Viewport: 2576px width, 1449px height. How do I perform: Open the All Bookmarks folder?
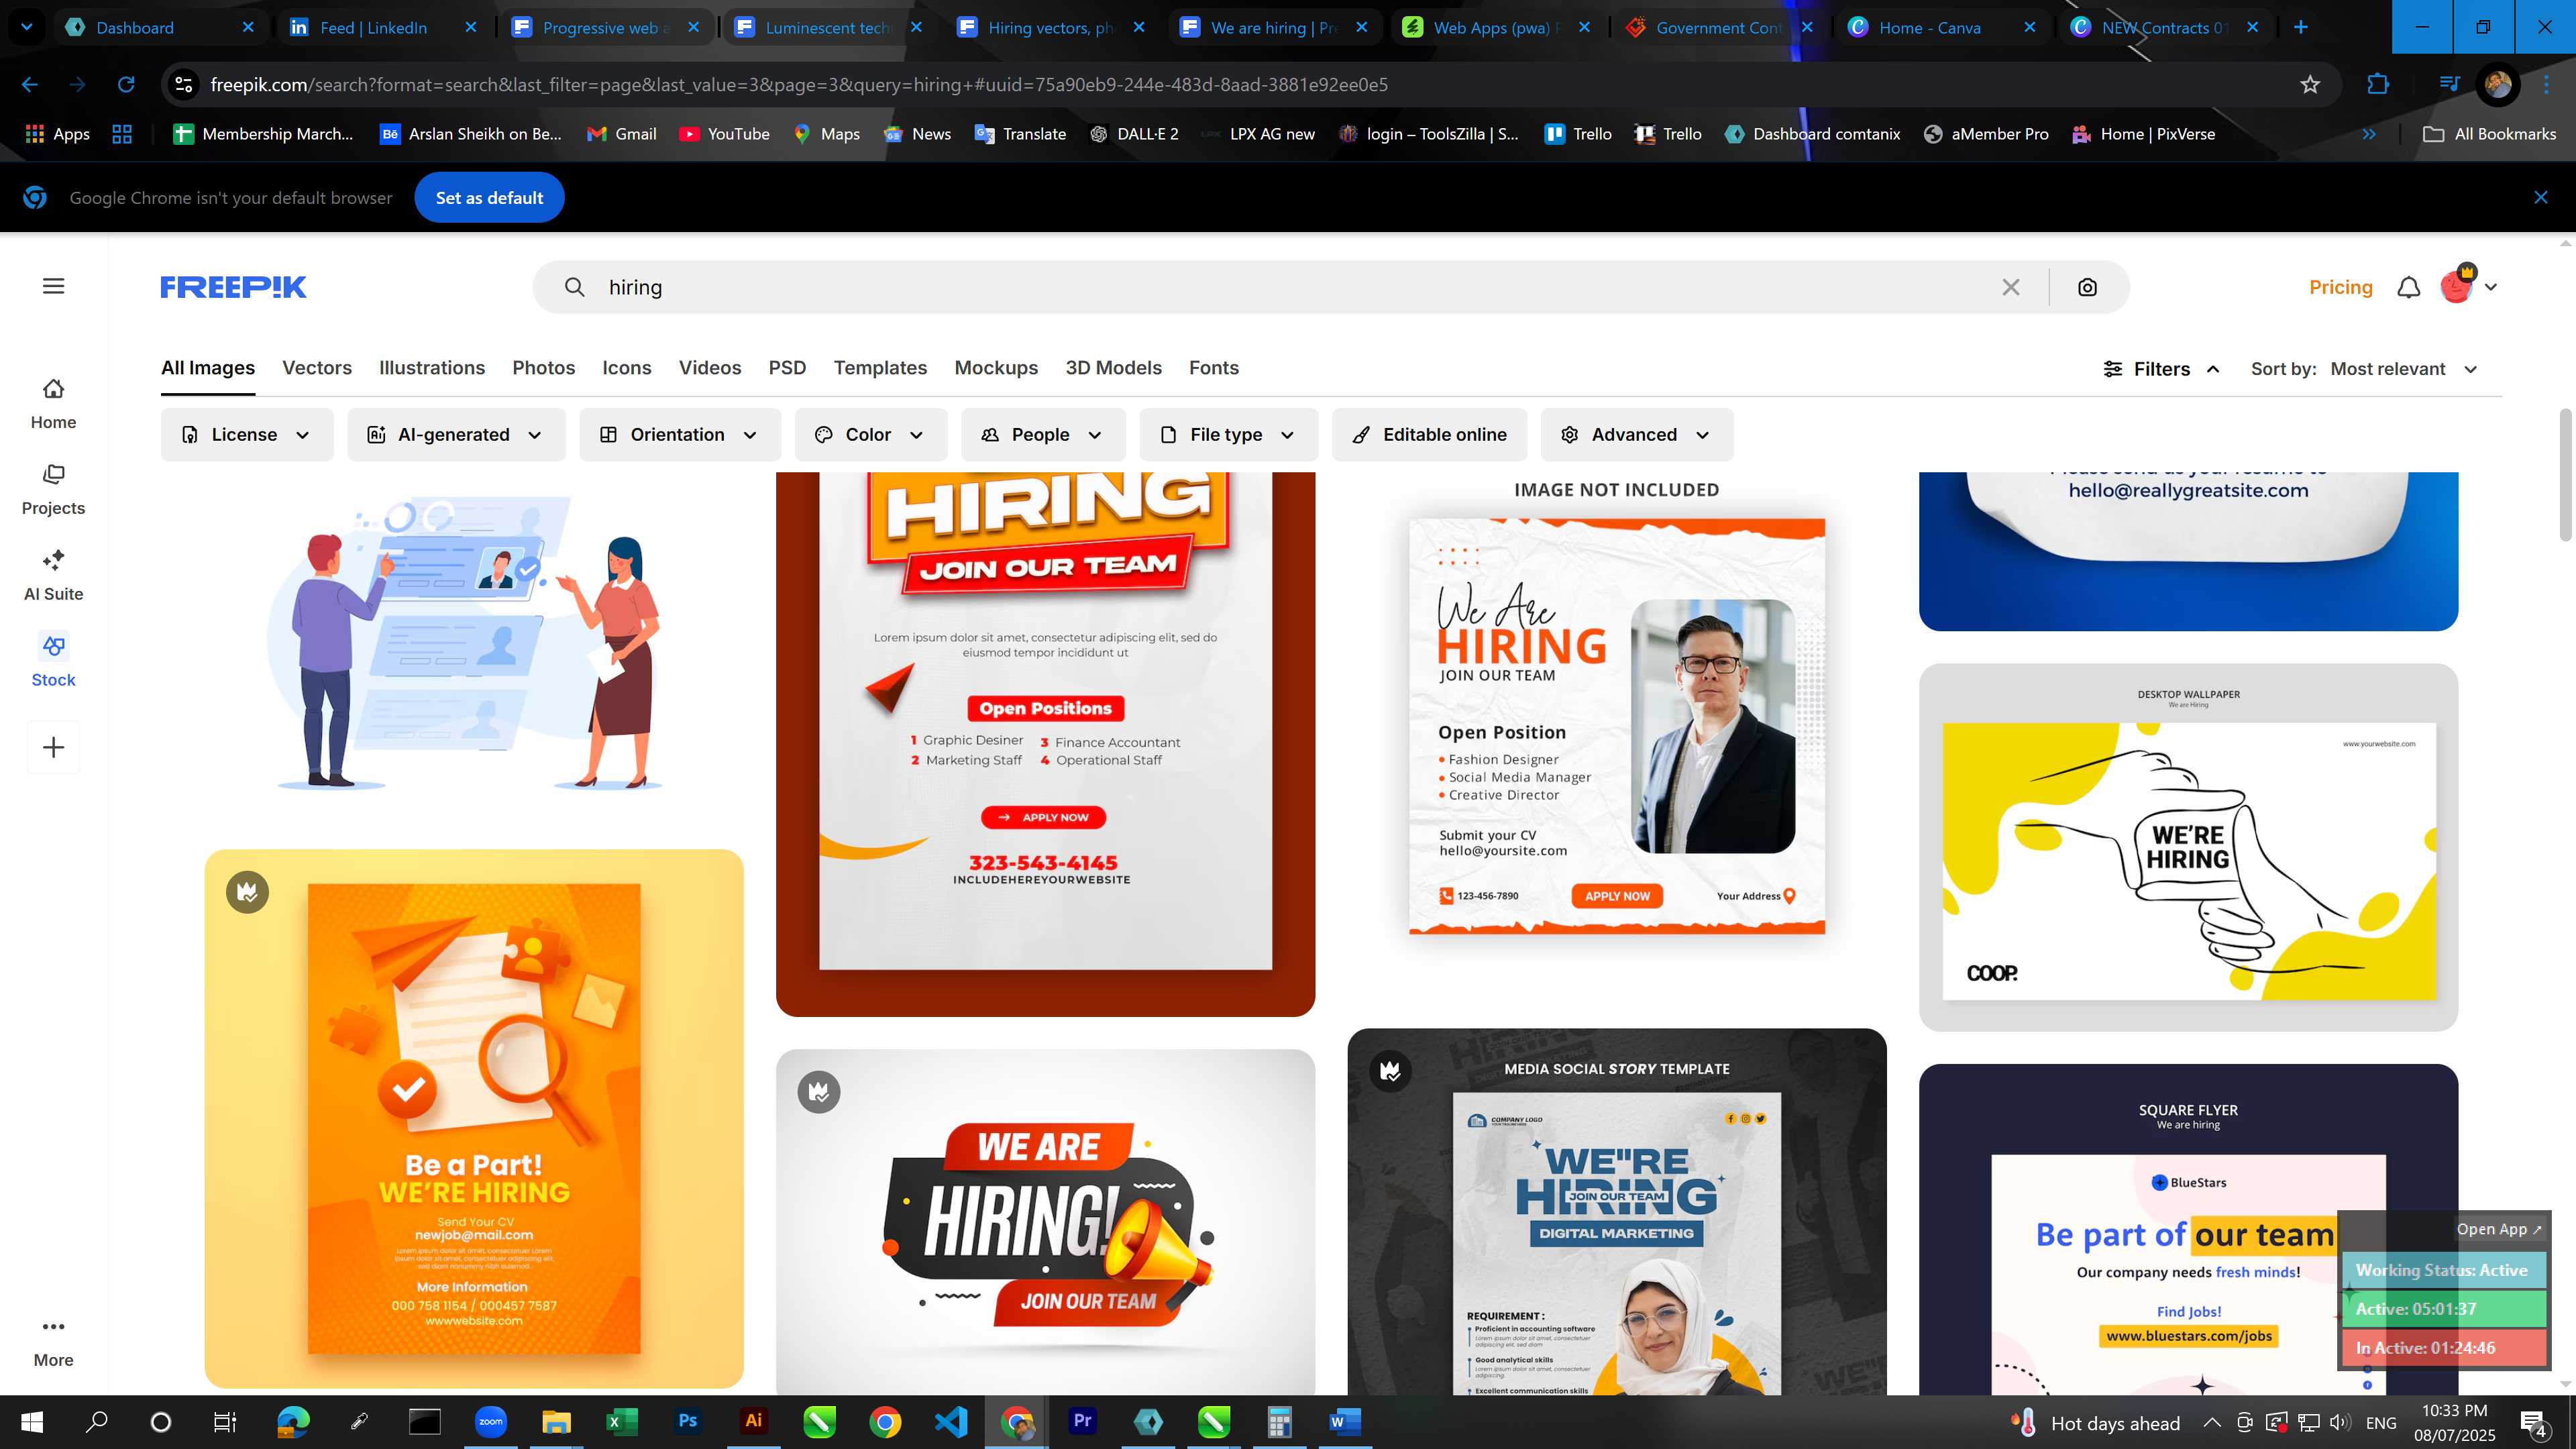click(x=2490, y=134)
